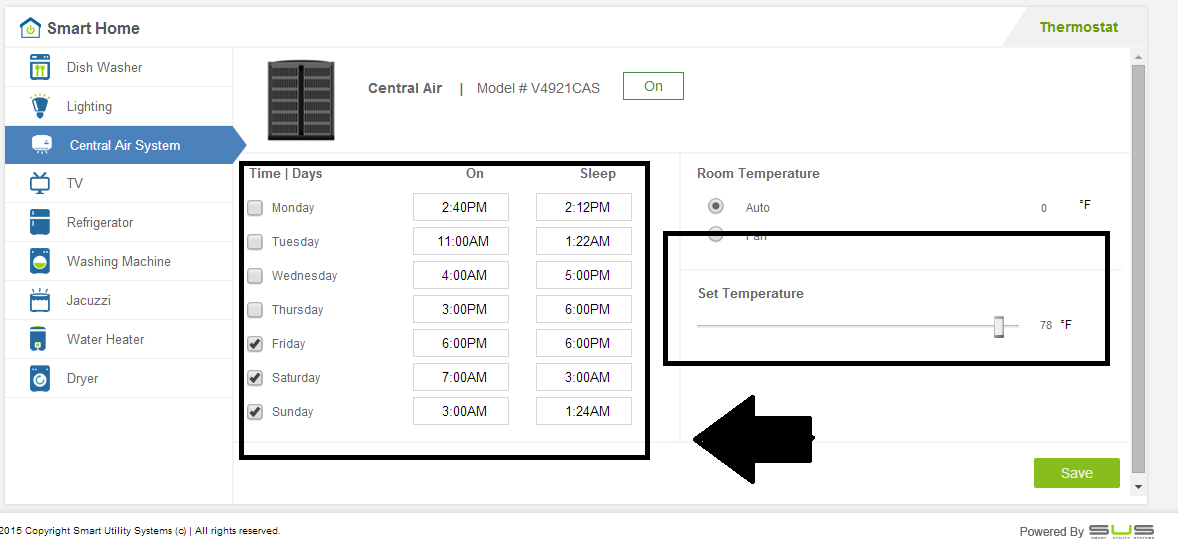Uncheck the Friday schedule checkbox

tap(255, 344)
